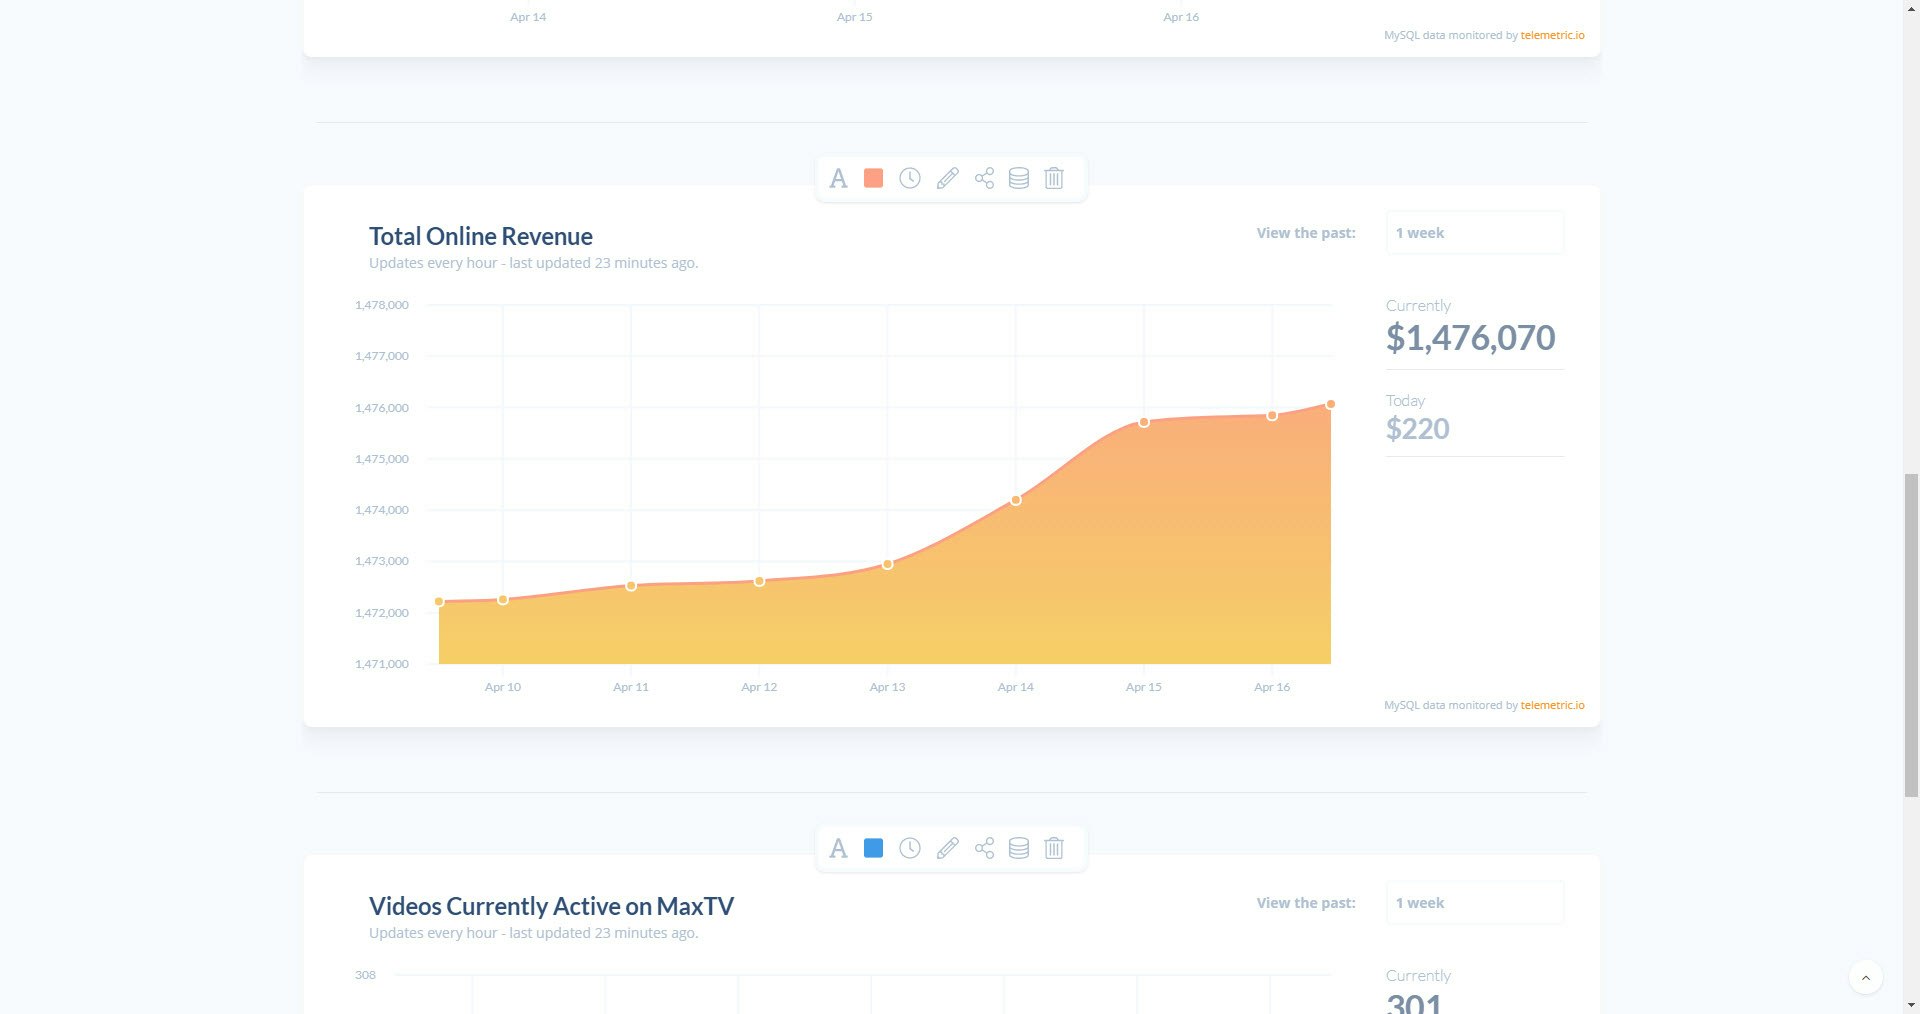This screenshot has height=1014, width=1920.
Task: Click the share icon above Videos Currently Active
Action: [x=983, y=848]
